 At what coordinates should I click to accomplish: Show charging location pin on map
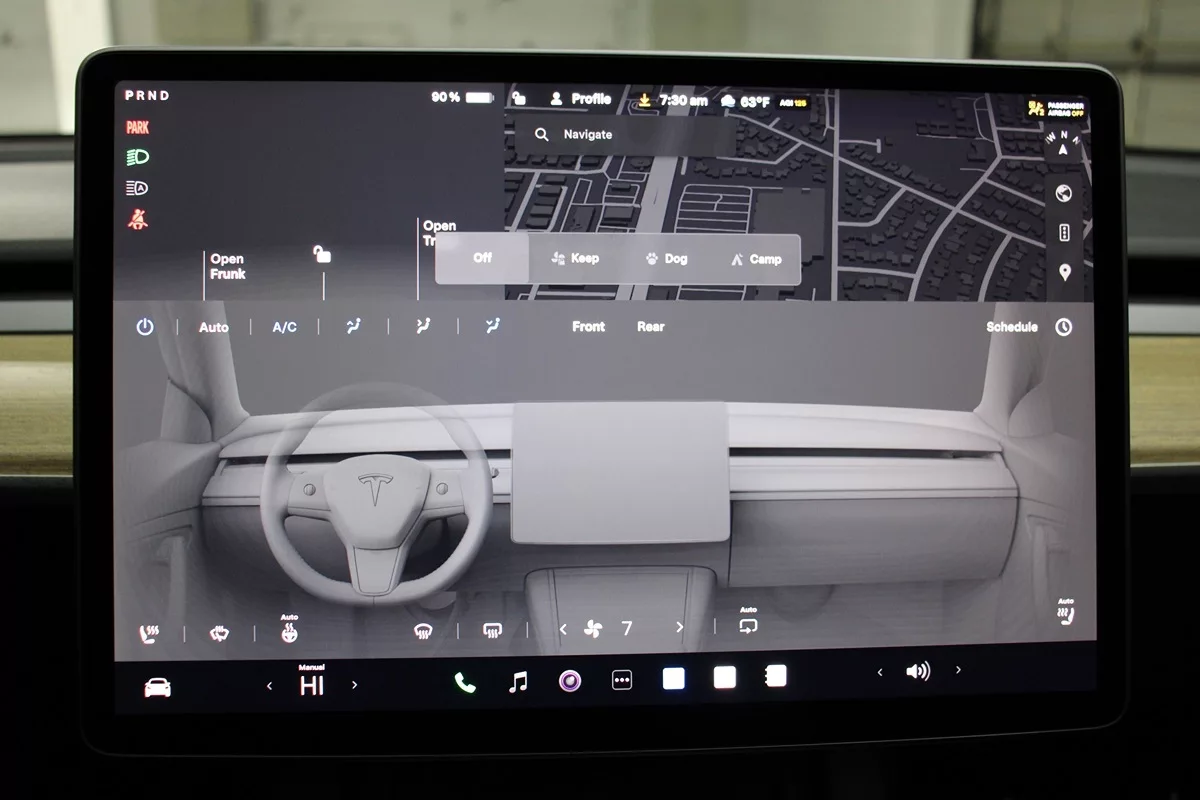pyautogui.click(x=1064, y=272)
